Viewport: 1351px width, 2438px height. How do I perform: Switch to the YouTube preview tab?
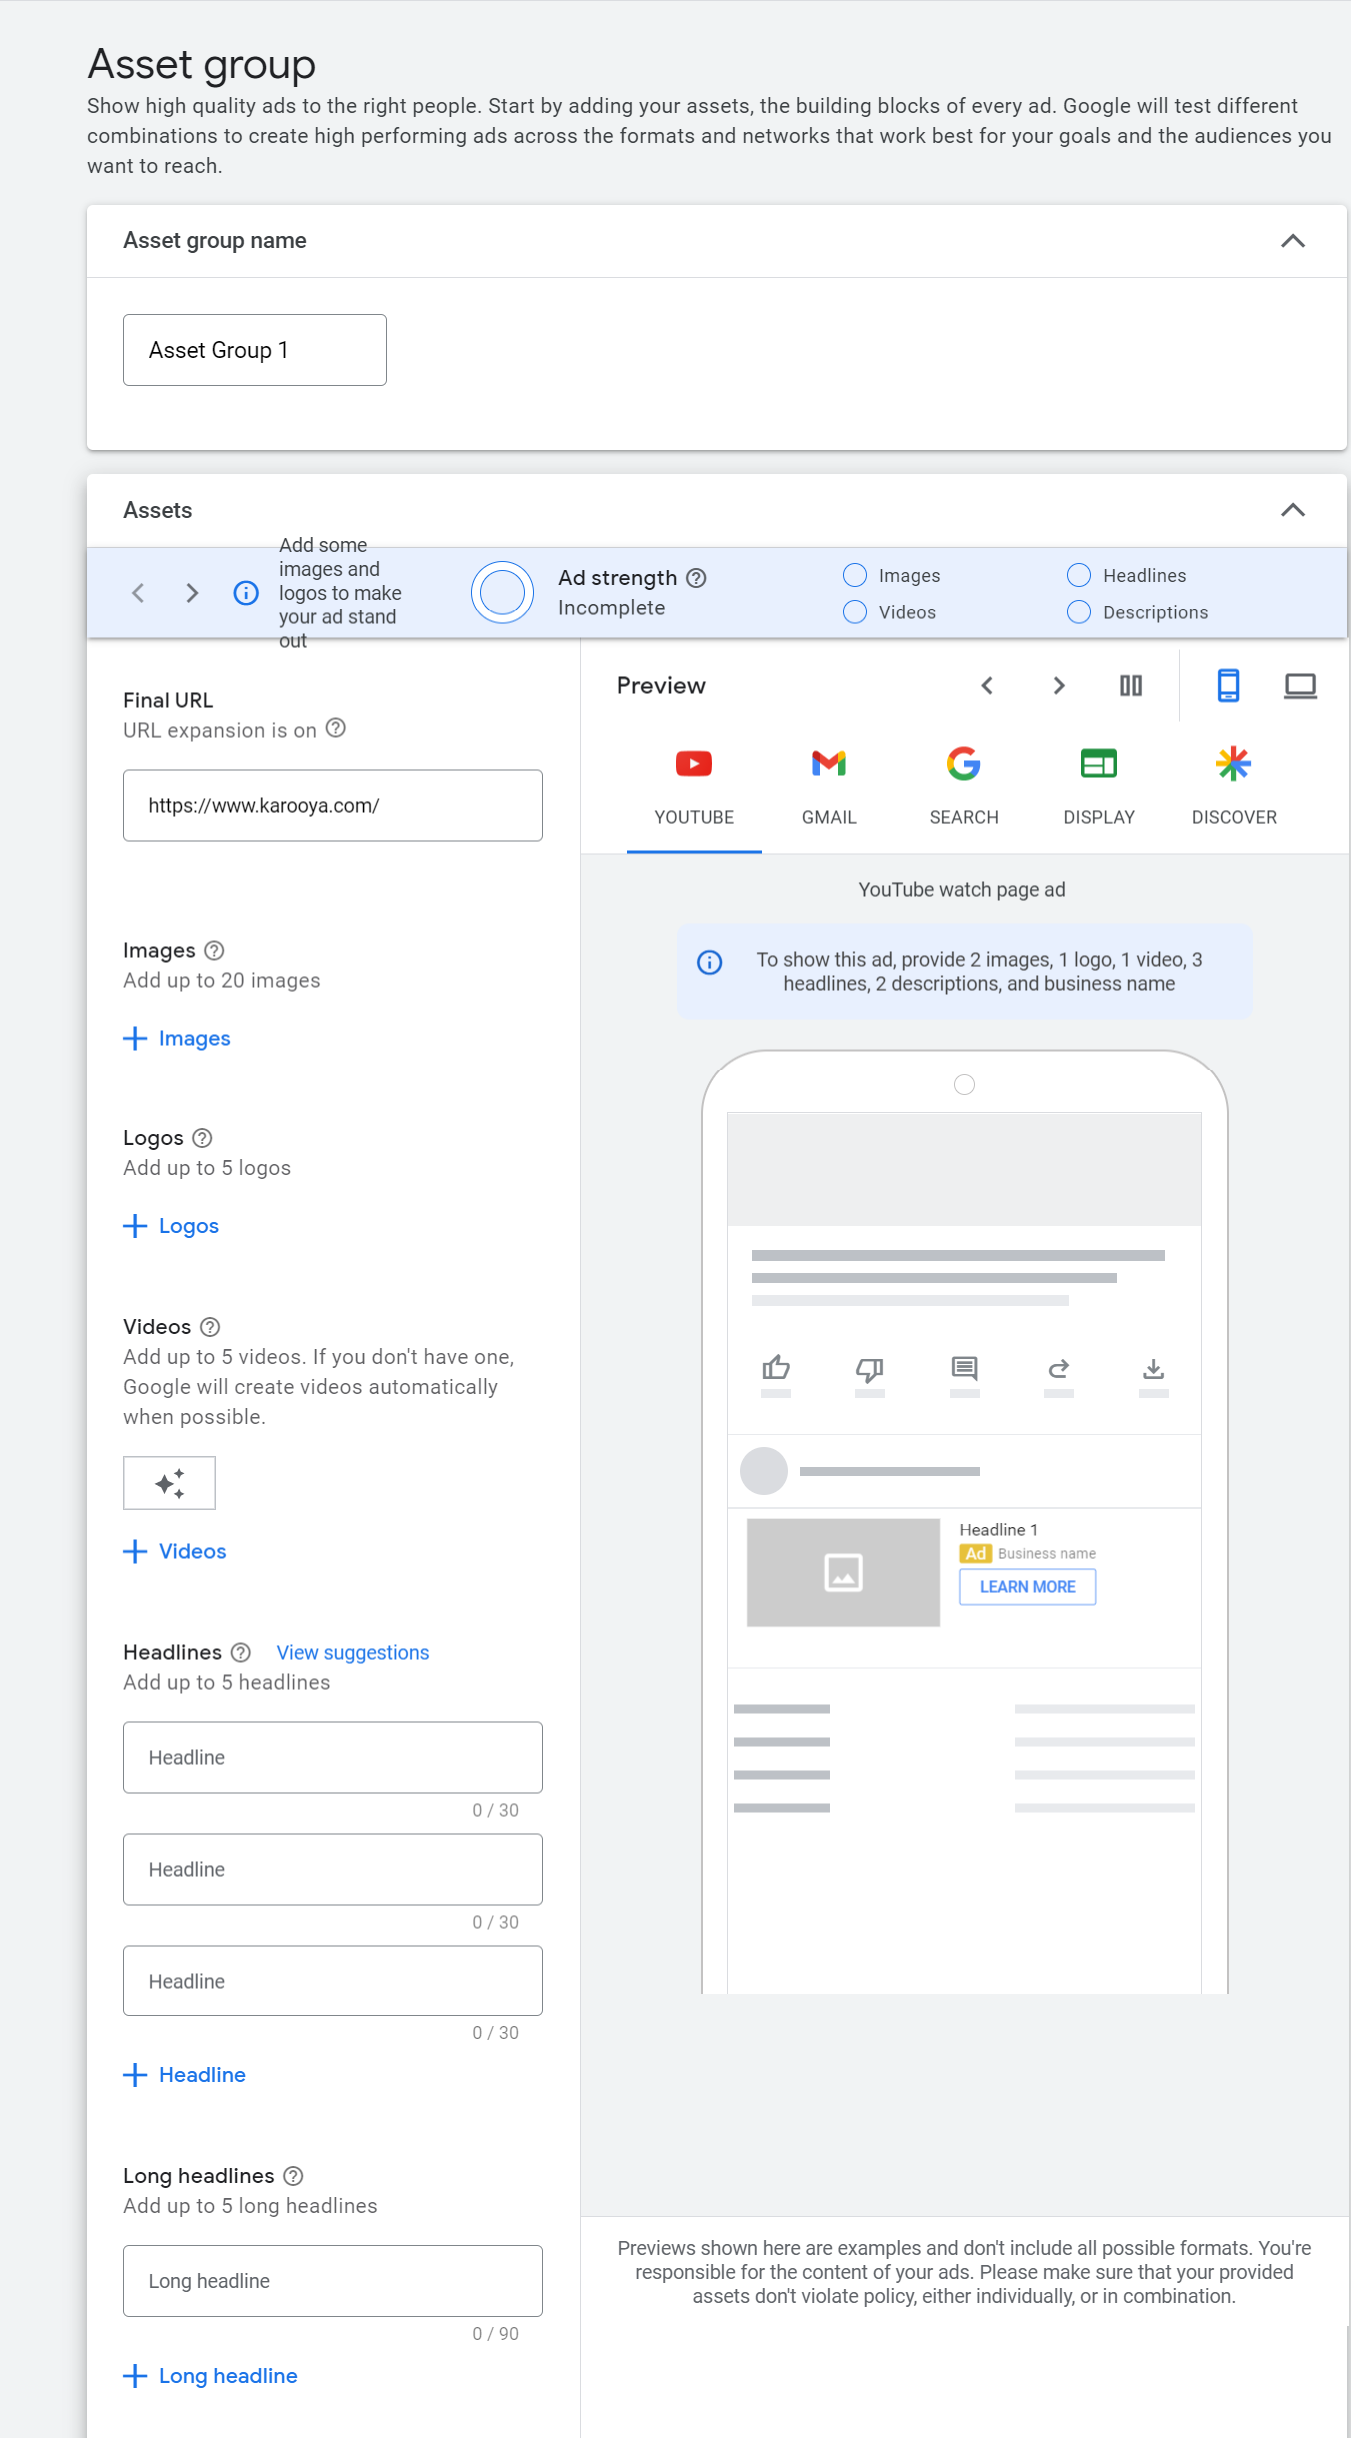coord(694,789)
